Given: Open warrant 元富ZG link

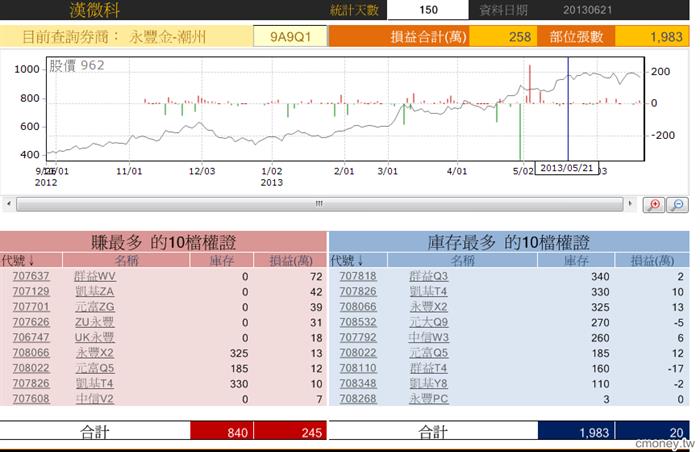Looking at the screenshot, I should (95, 307).
